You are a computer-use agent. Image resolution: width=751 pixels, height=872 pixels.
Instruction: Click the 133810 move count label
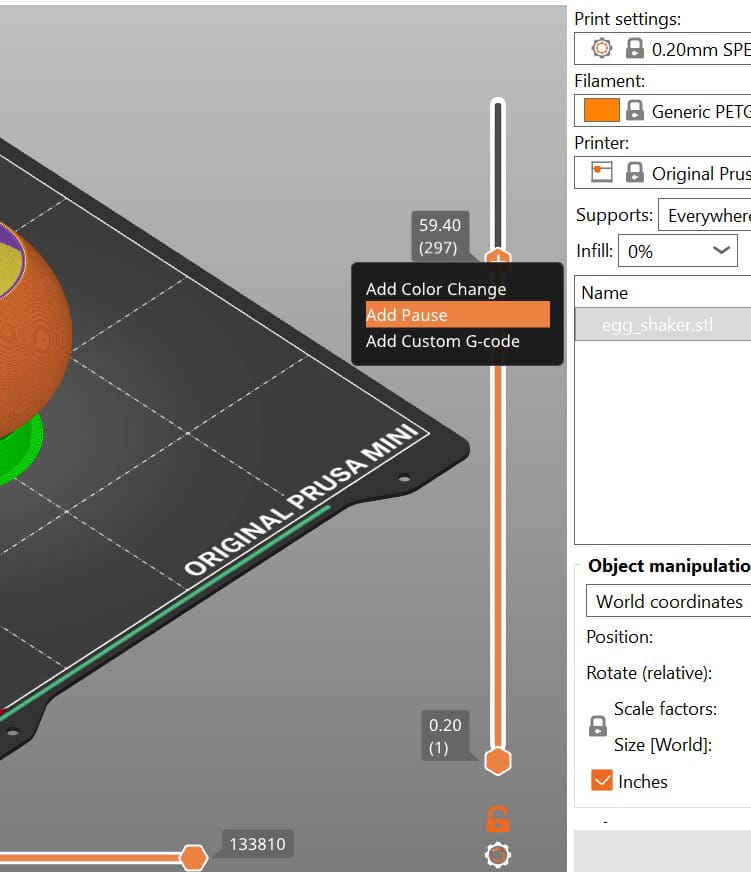(x=258, y=844)
